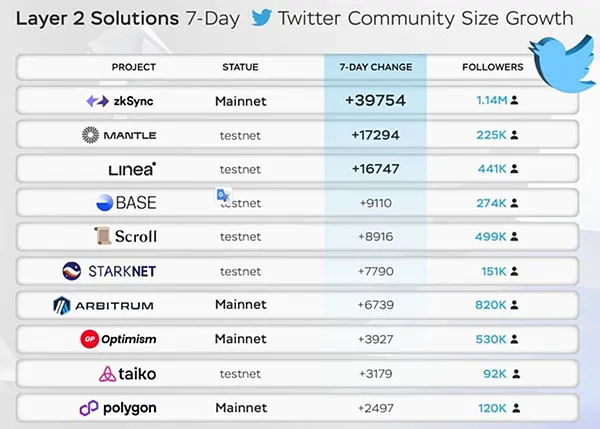600x429 pixels.
Task: Click the follower person icon beside 820K
Action: pyautogui.click(x=514, y=305)
